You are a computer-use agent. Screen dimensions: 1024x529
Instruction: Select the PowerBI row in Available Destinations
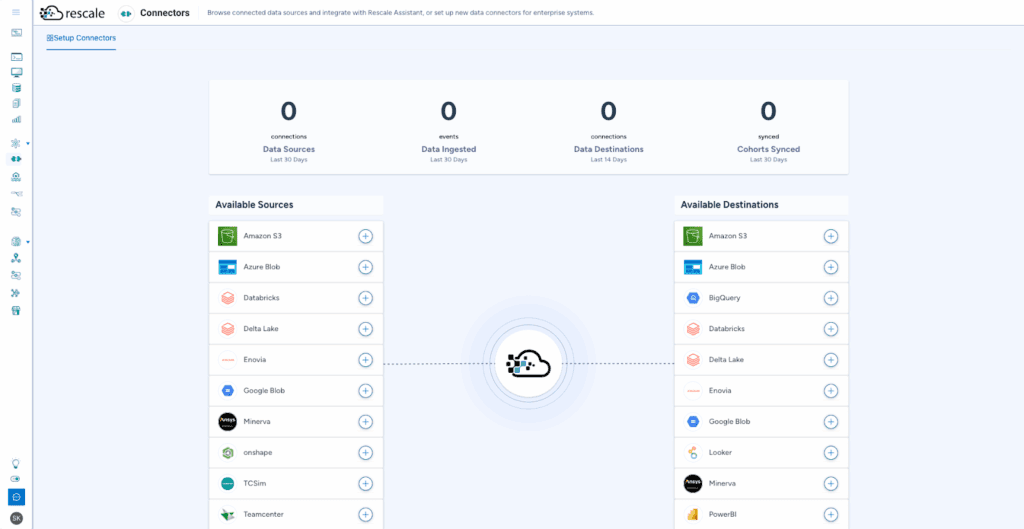click(750, 515)
